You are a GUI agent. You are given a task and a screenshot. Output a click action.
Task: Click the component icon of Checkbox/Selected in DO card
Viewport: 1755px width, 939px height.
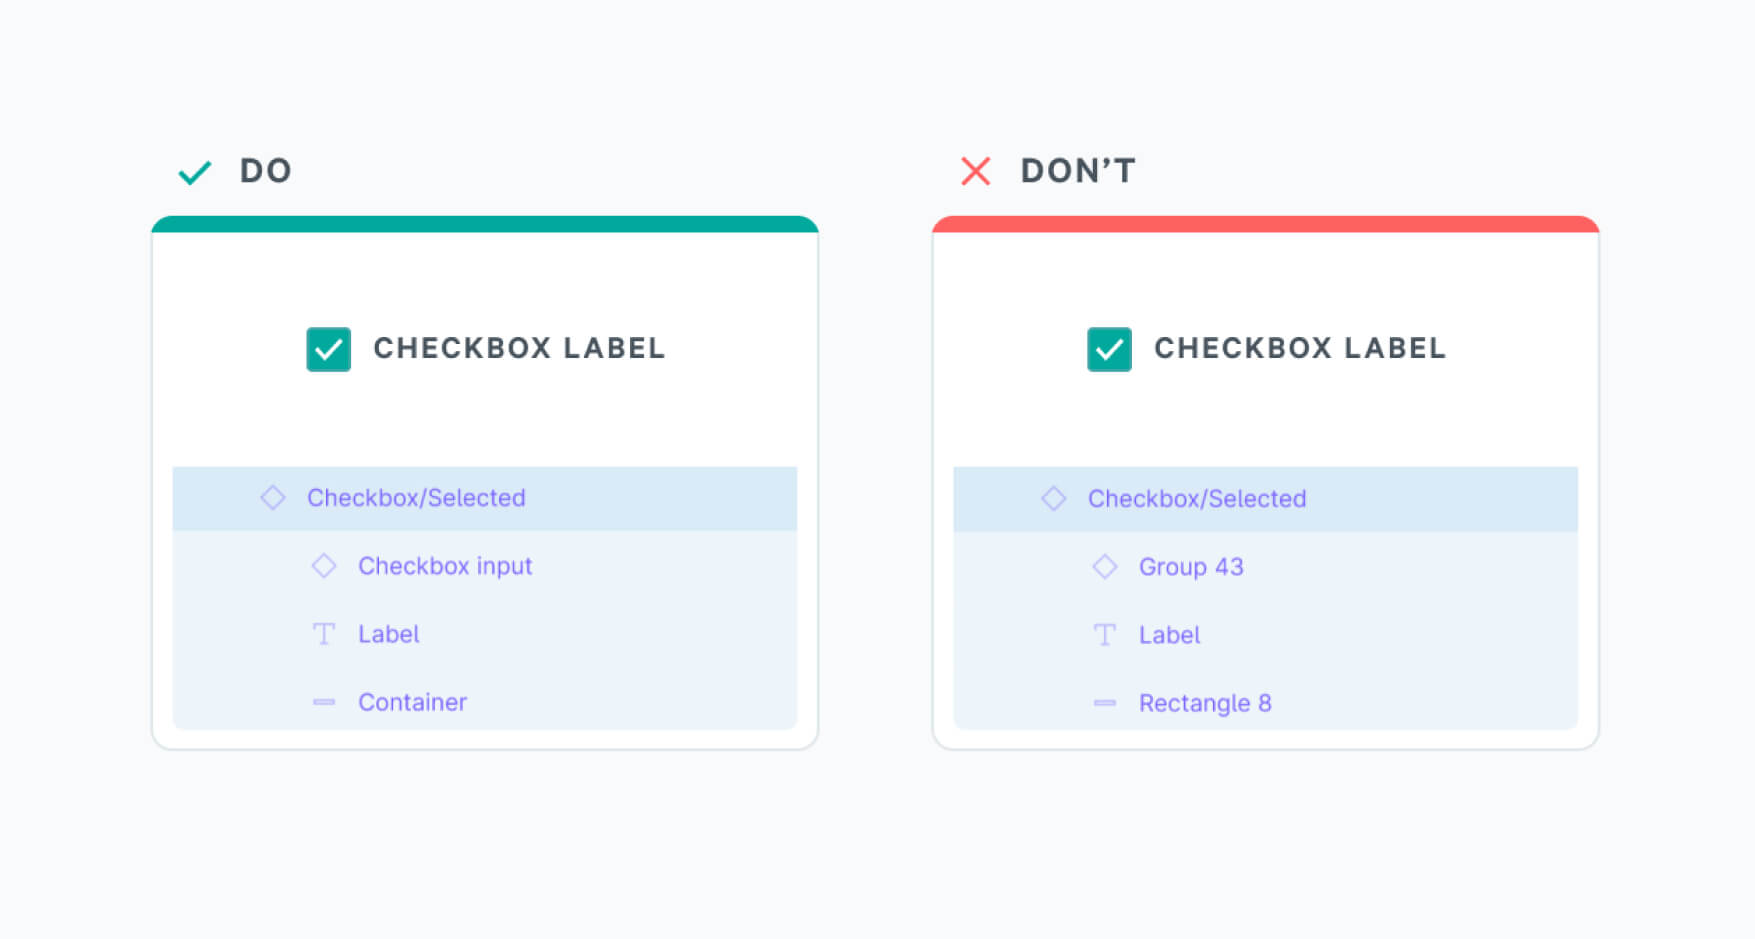click(273, 498)
